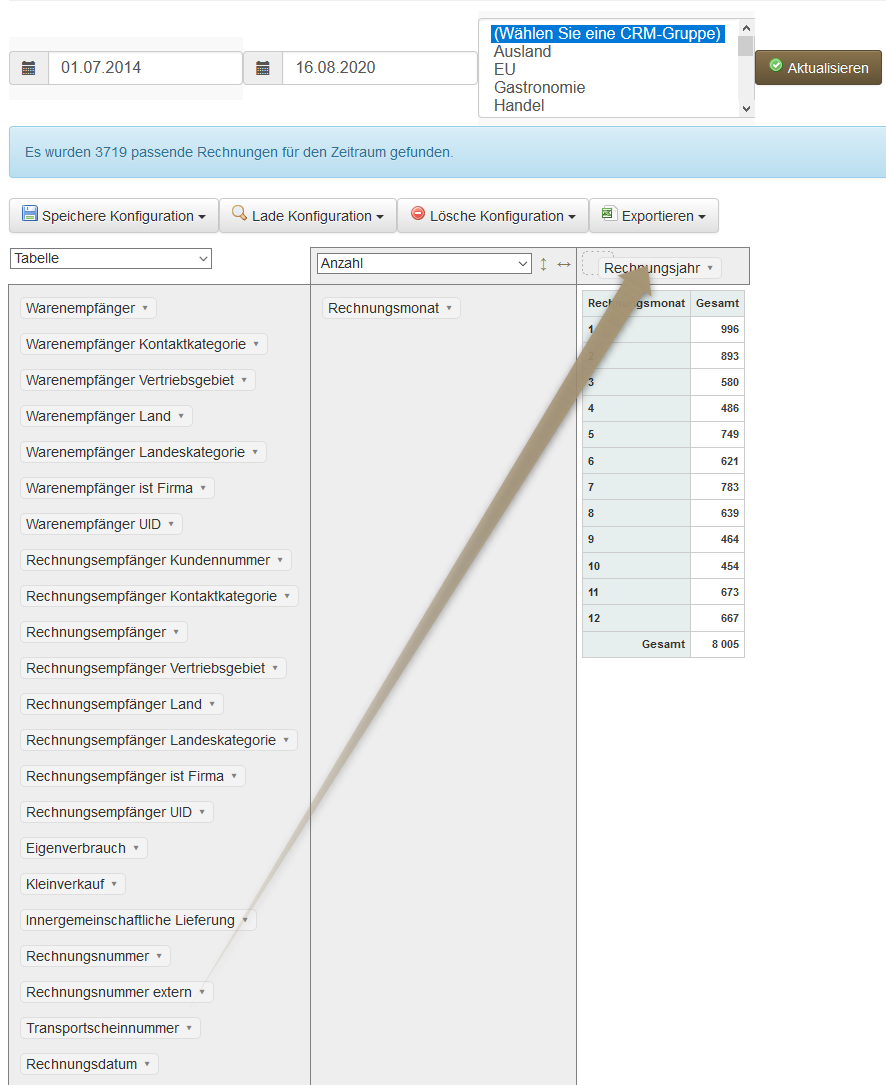Open the Lade Konfiguration menu

308,215
